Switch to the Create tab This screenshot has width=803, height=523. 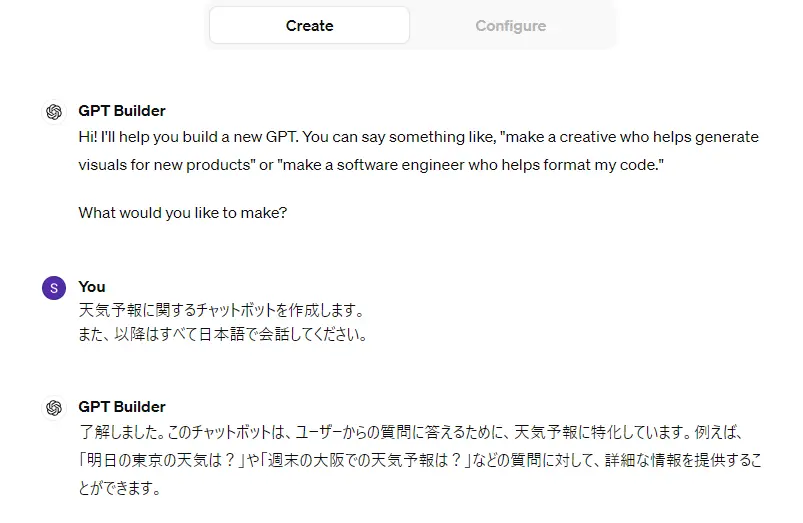(x=309, y=26)
